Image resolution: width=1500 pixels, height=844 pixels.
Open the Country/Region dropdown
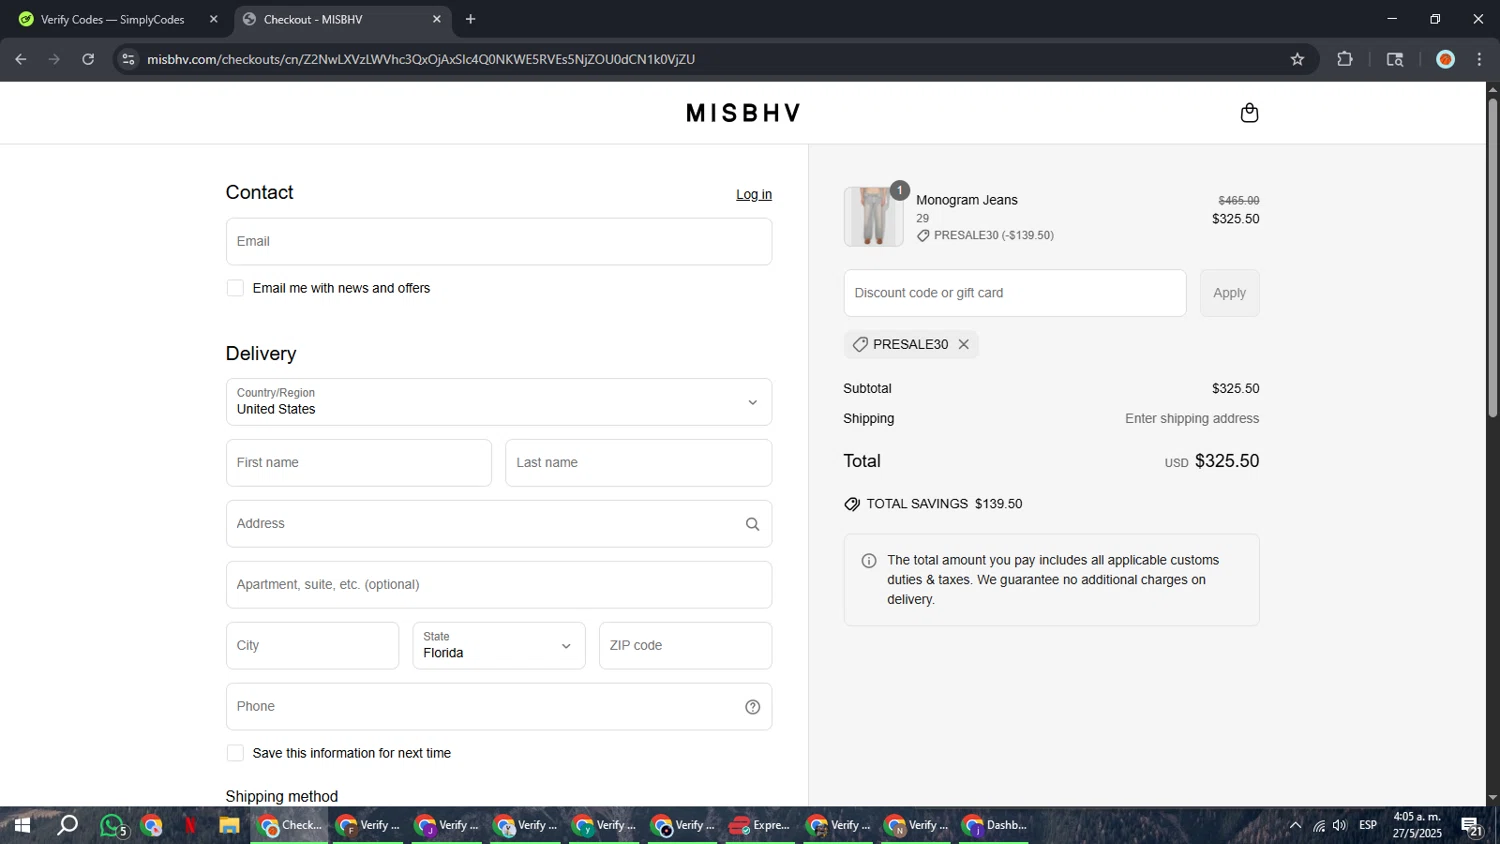click(498, 402)
